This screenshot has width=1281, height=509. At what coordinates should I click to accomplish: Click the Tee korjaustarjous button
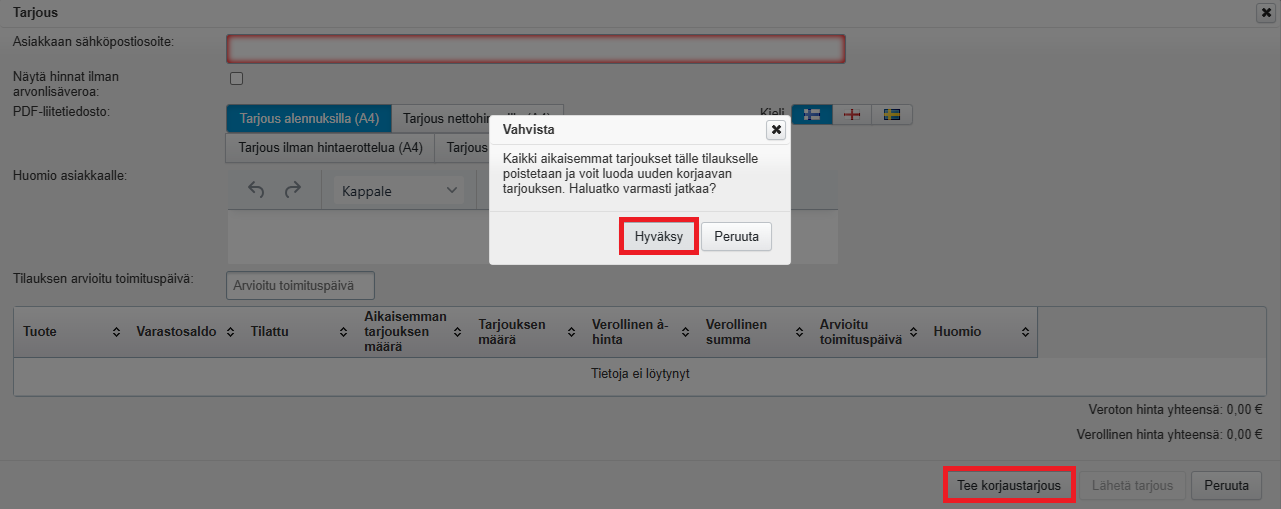1009,486
